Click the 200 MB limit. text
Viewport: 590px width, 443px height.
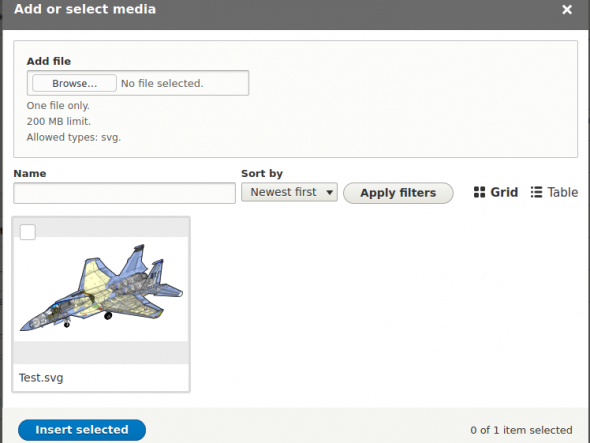(x=59, y=122)
